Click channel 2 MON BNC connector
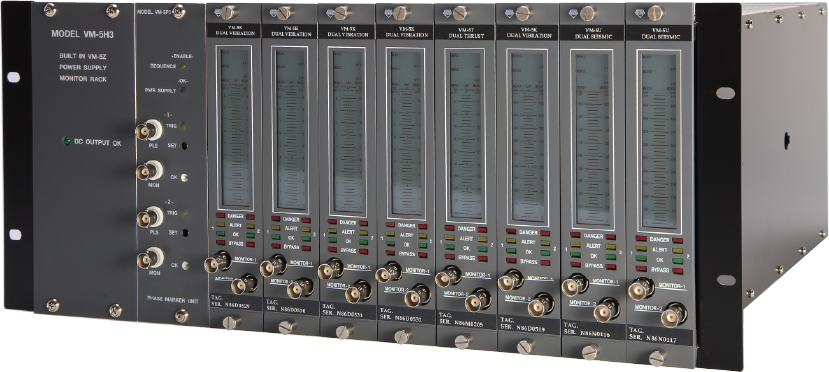Image resolution: width=829 pixels, height=372 pixels. [x=150, y=259]
